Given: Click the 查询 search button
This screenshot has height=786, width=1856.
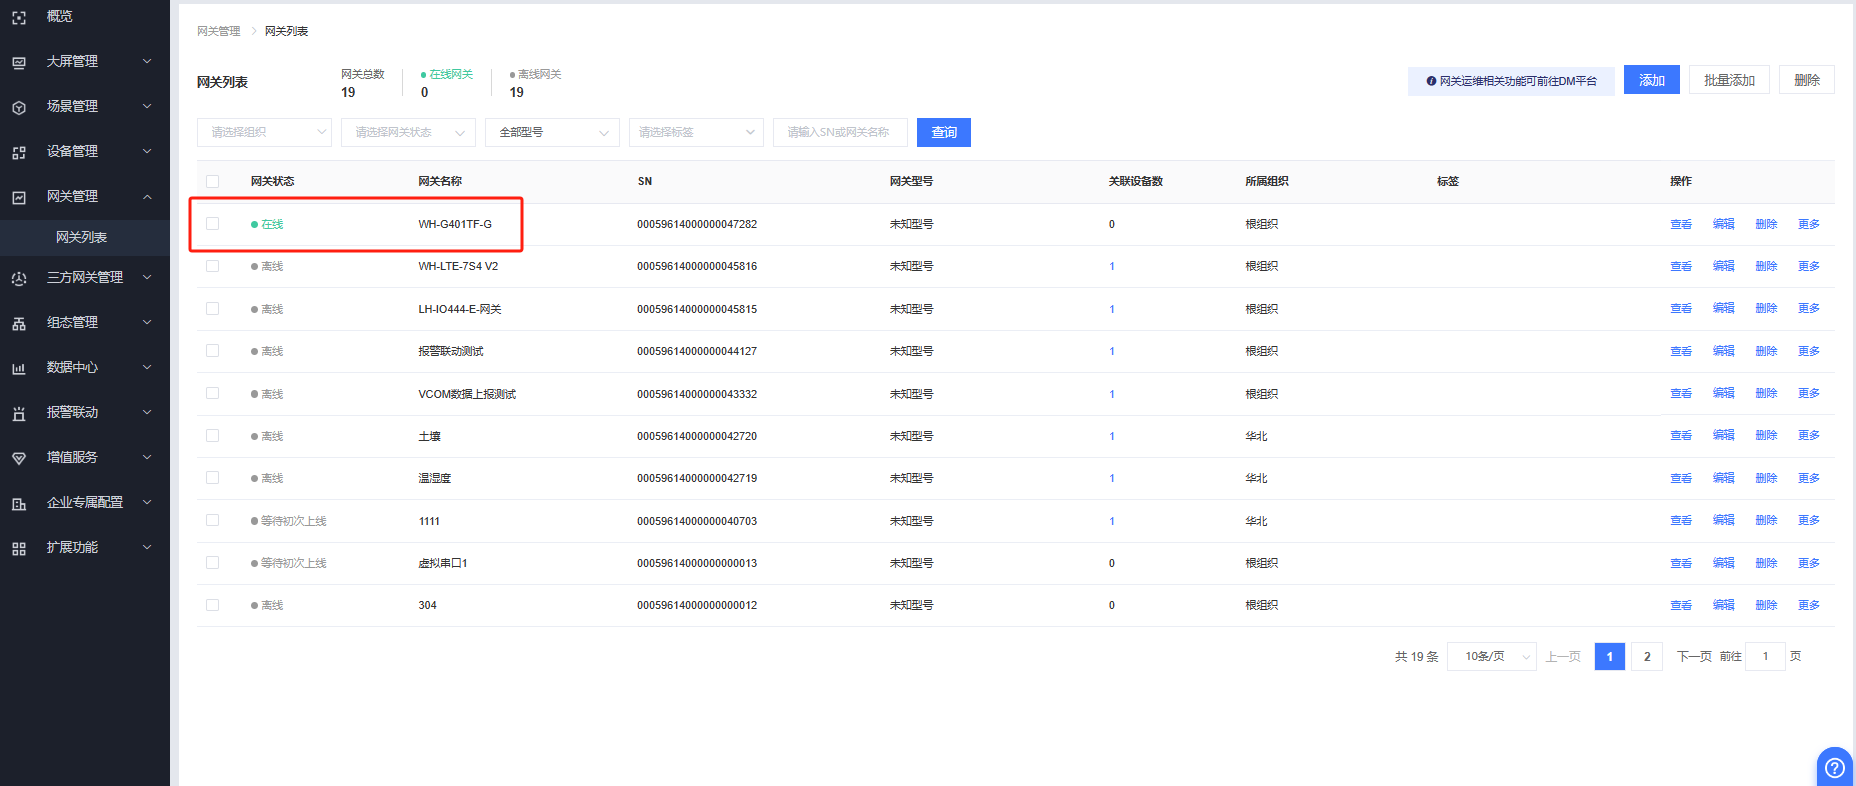Looking at the screenshot, I should (943, 132).
